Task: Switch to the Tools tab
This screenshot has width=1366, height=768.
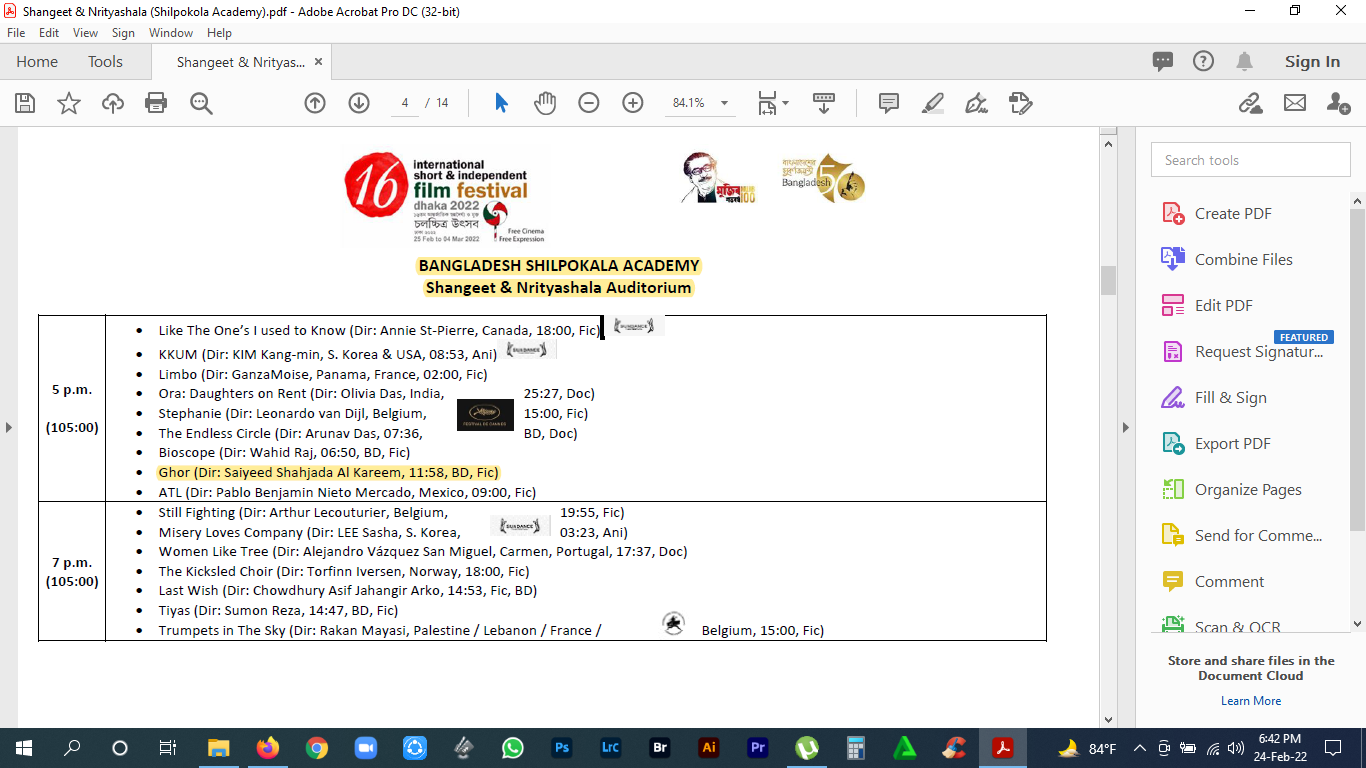Action: (105, 62)
